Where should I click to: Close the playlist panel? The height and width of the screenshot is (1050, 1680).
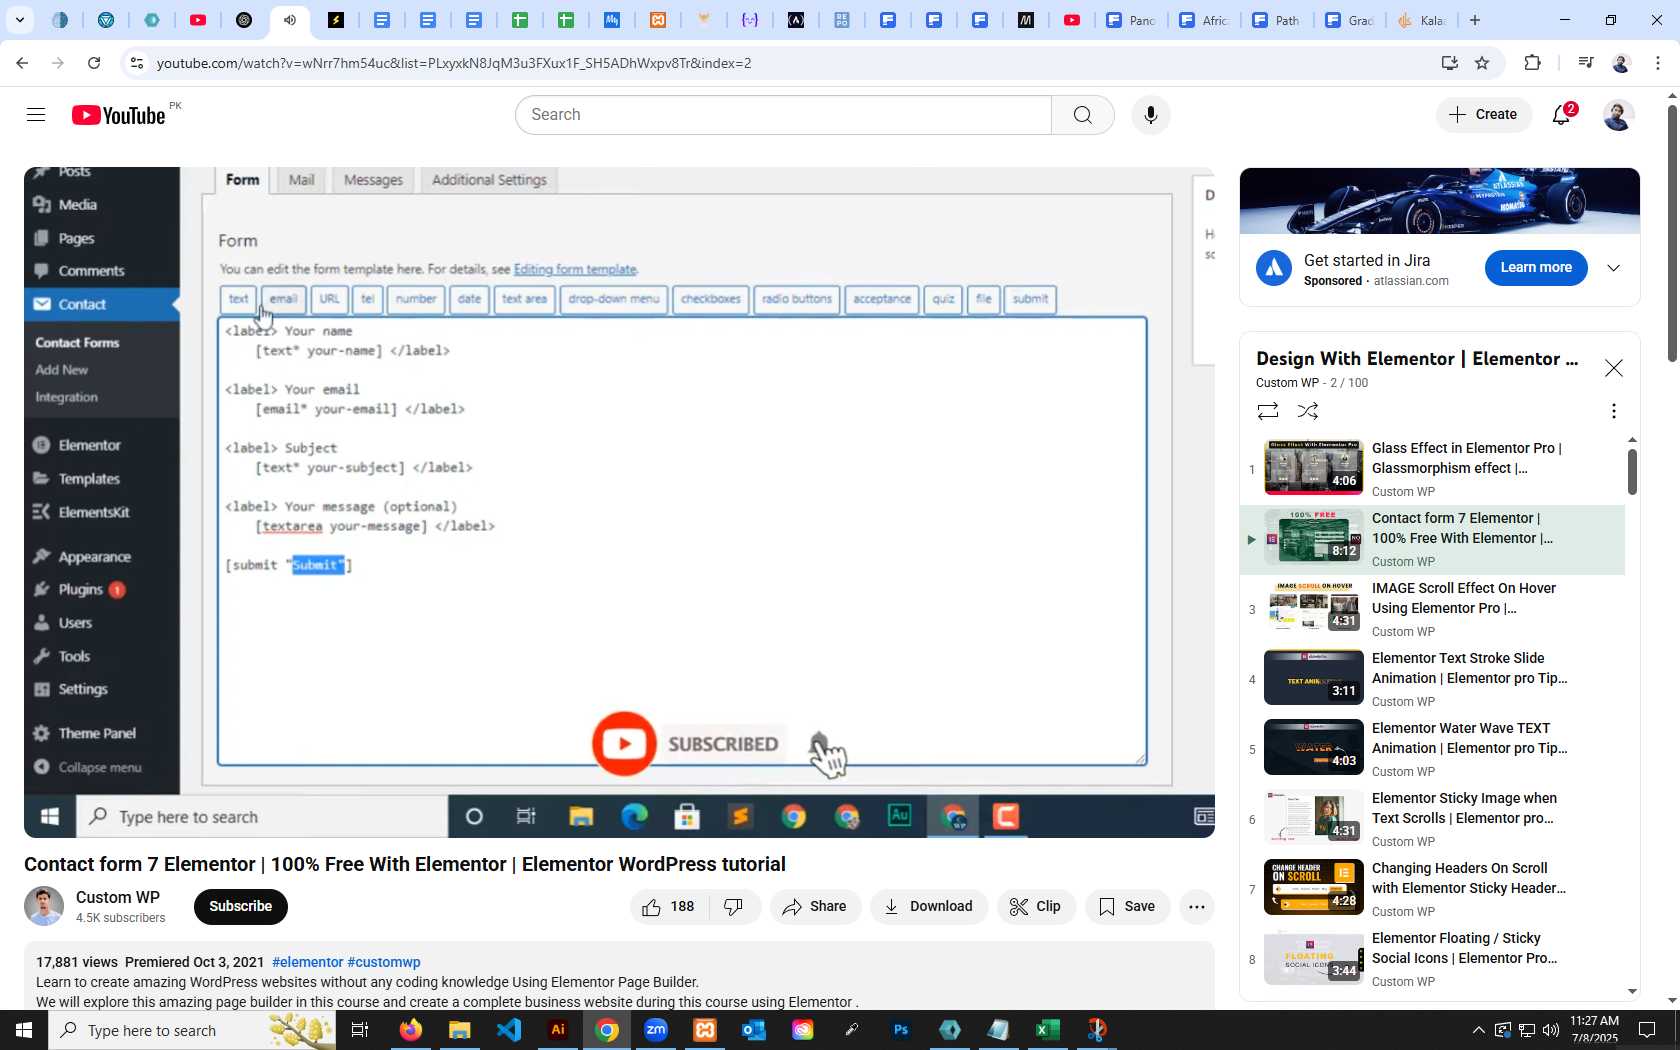(x=1613, y=368)
